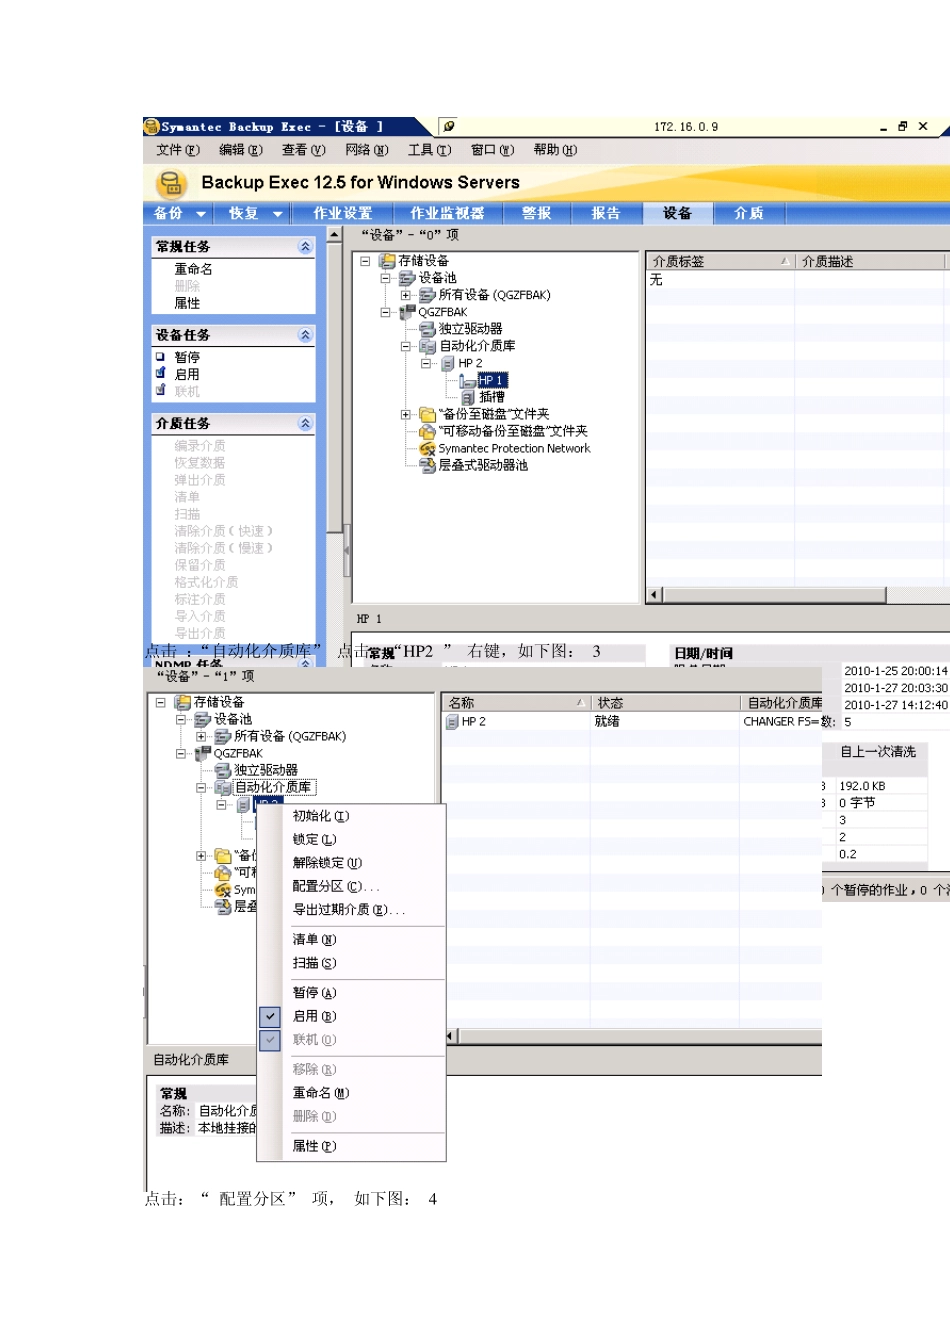Screen dimensions: 950x1344
Task: Open 帮助(H) menu
Action: click(555, 150)
